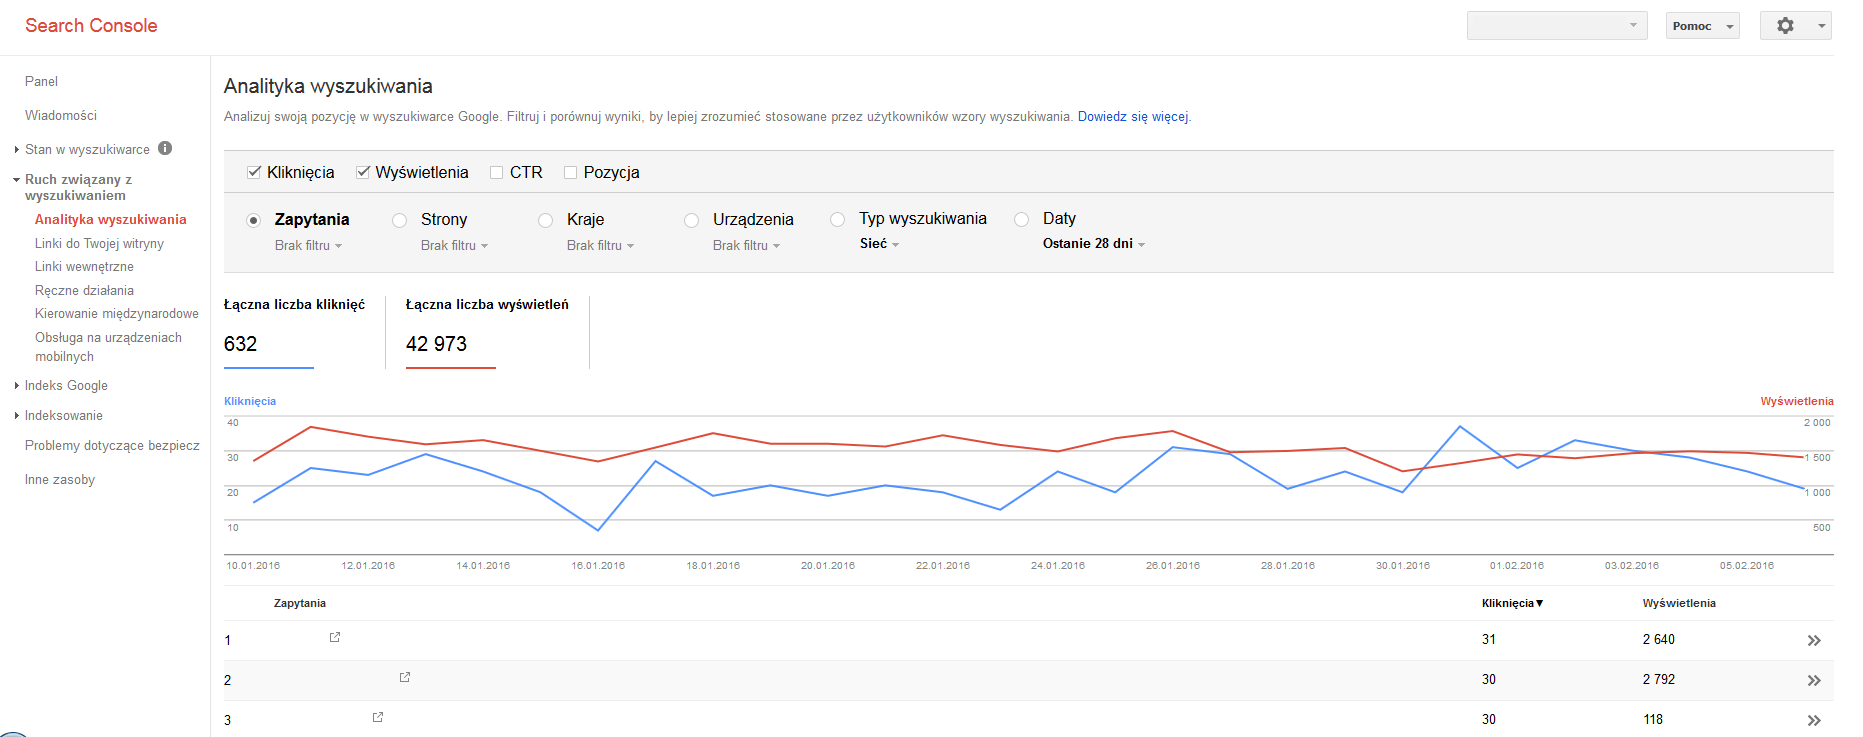Viewport: 1863px width, 737px height.
Task: Open Brak filtru dropdown under Zapytania
Action: tap(308, 245)
